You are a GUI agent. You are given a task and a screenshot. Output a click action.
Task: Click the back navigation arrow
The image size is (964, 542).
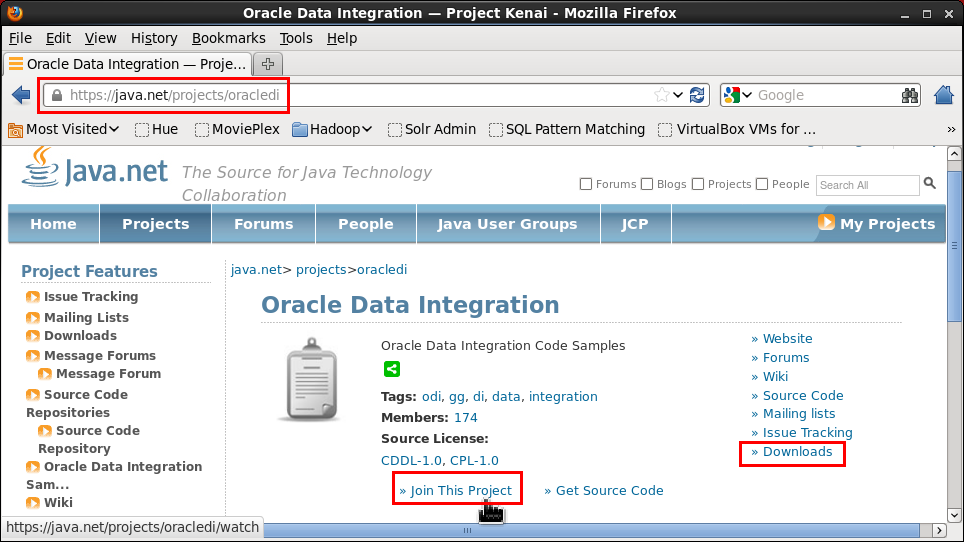pyautogui.click(x=21, y=95)
